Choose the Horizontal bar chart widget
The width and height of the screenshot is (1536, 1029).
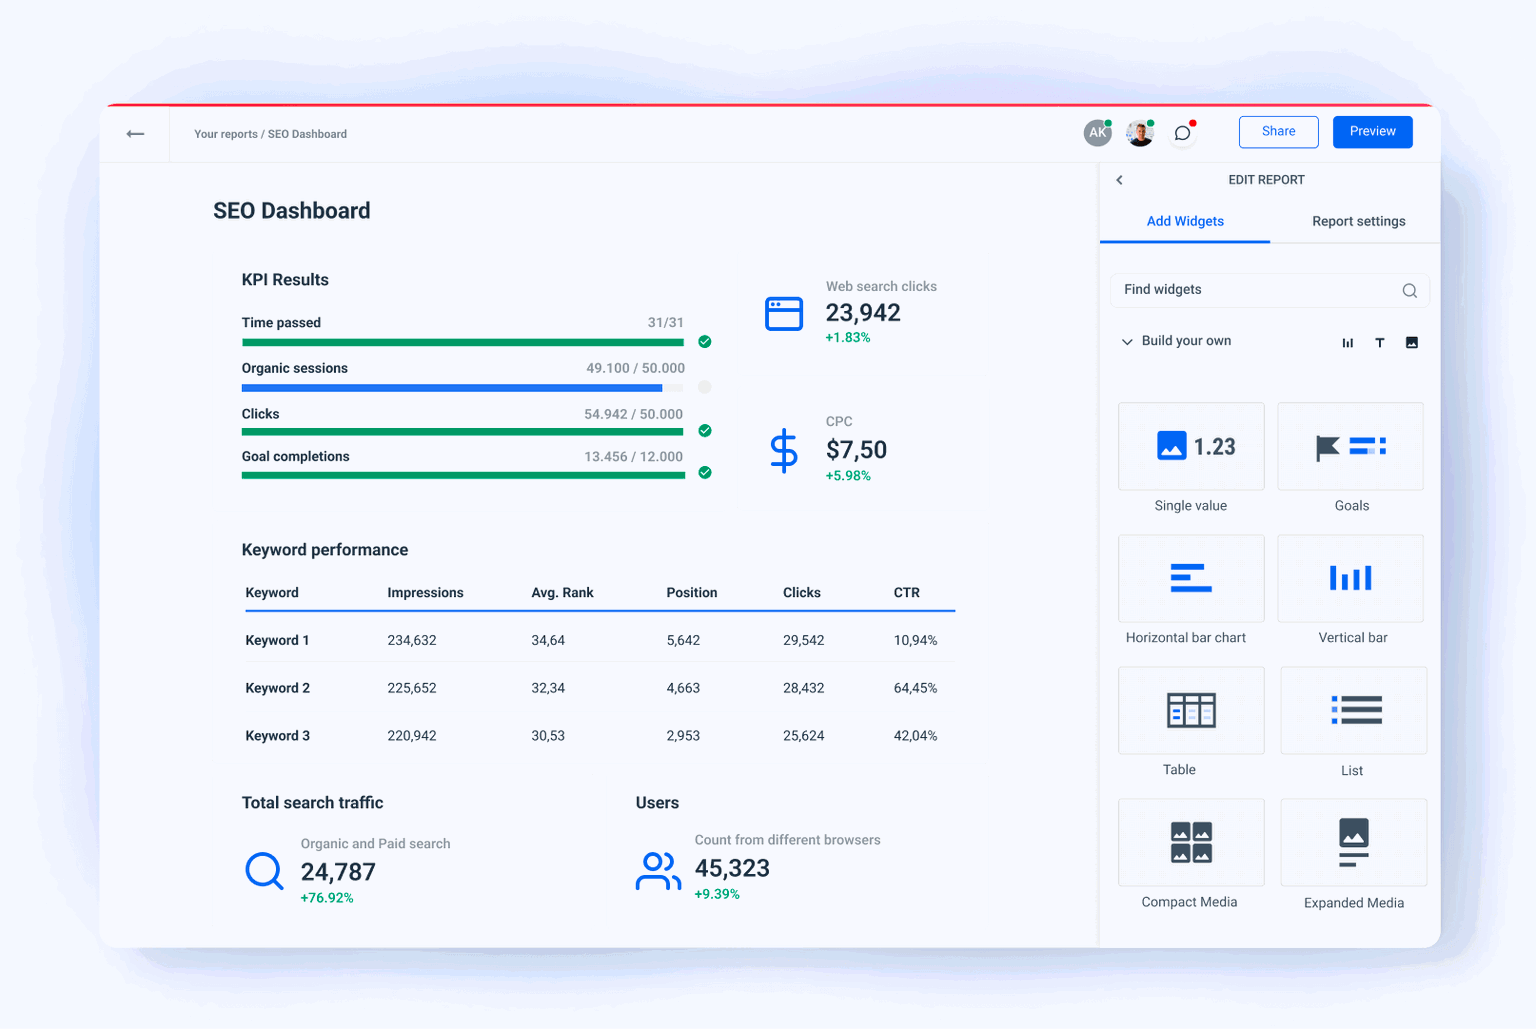pos(1190,578)
